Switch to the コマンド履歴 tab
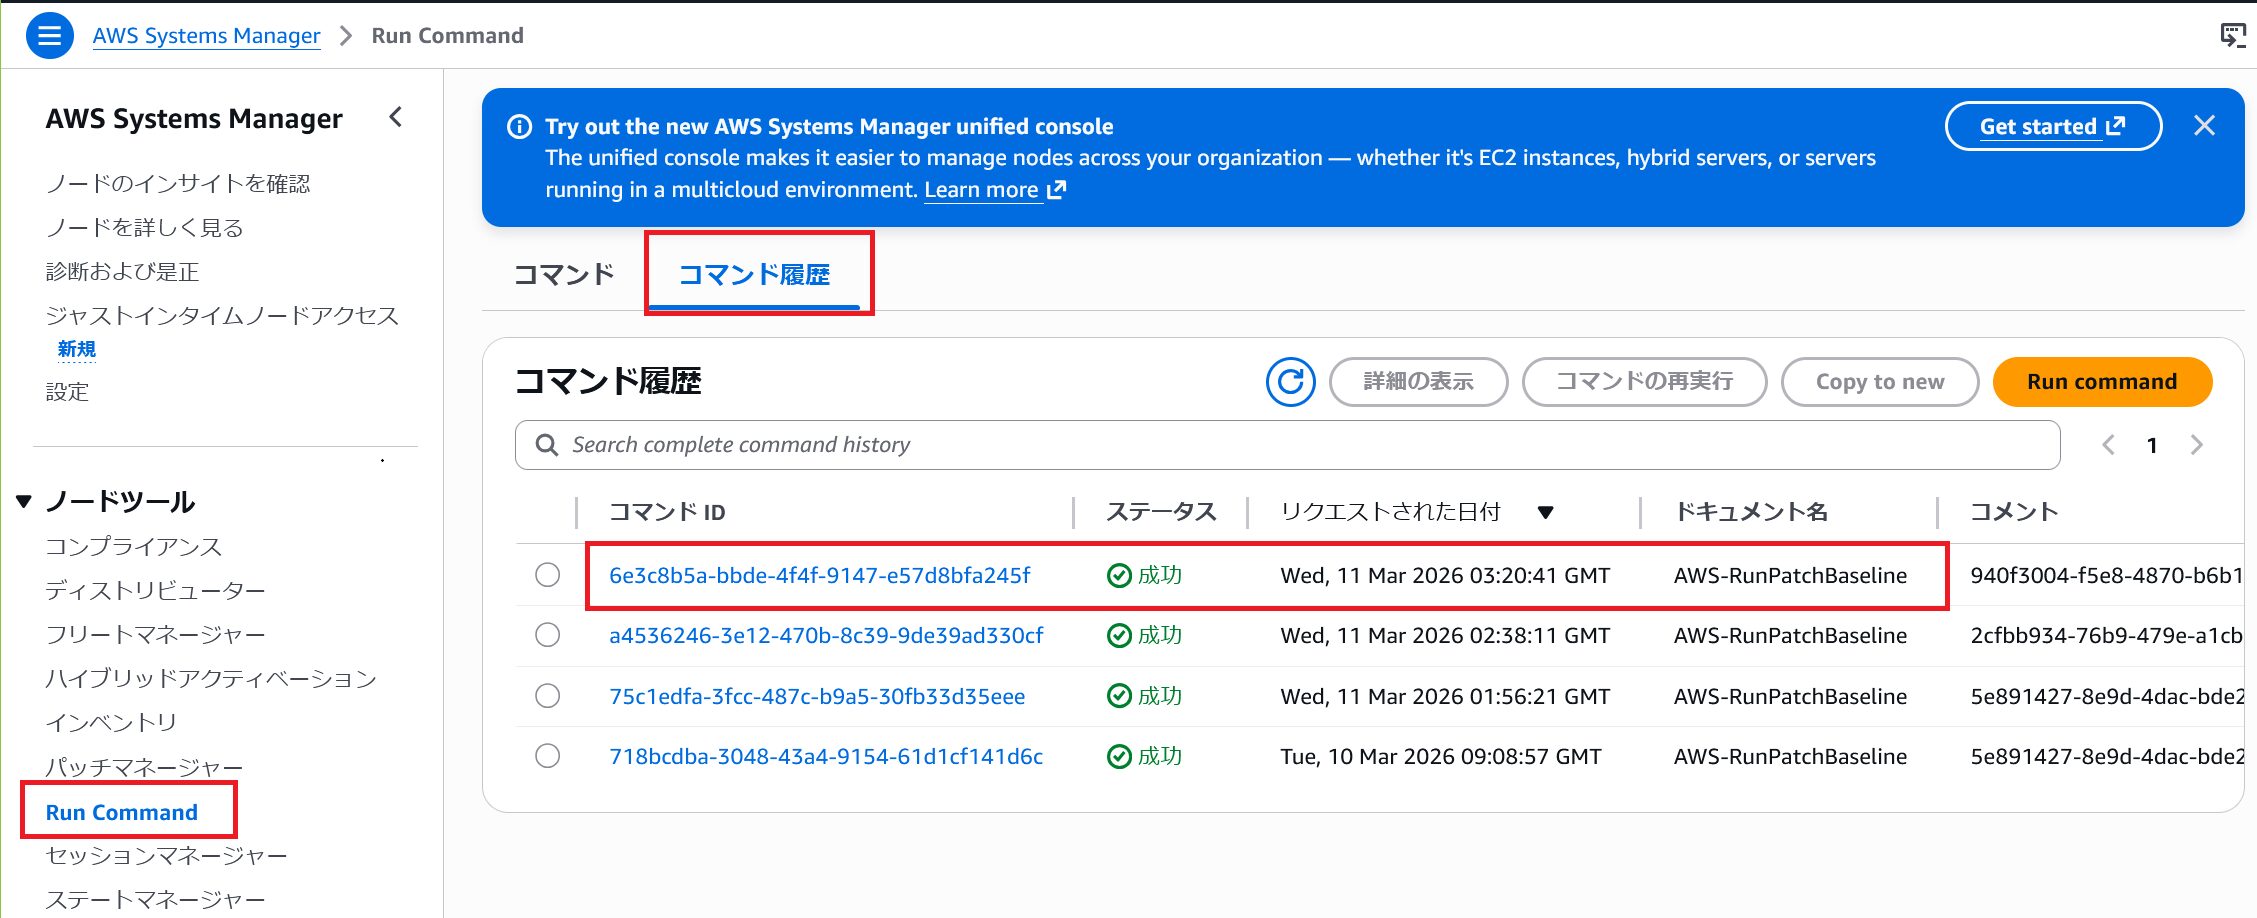 pos(754,274)
